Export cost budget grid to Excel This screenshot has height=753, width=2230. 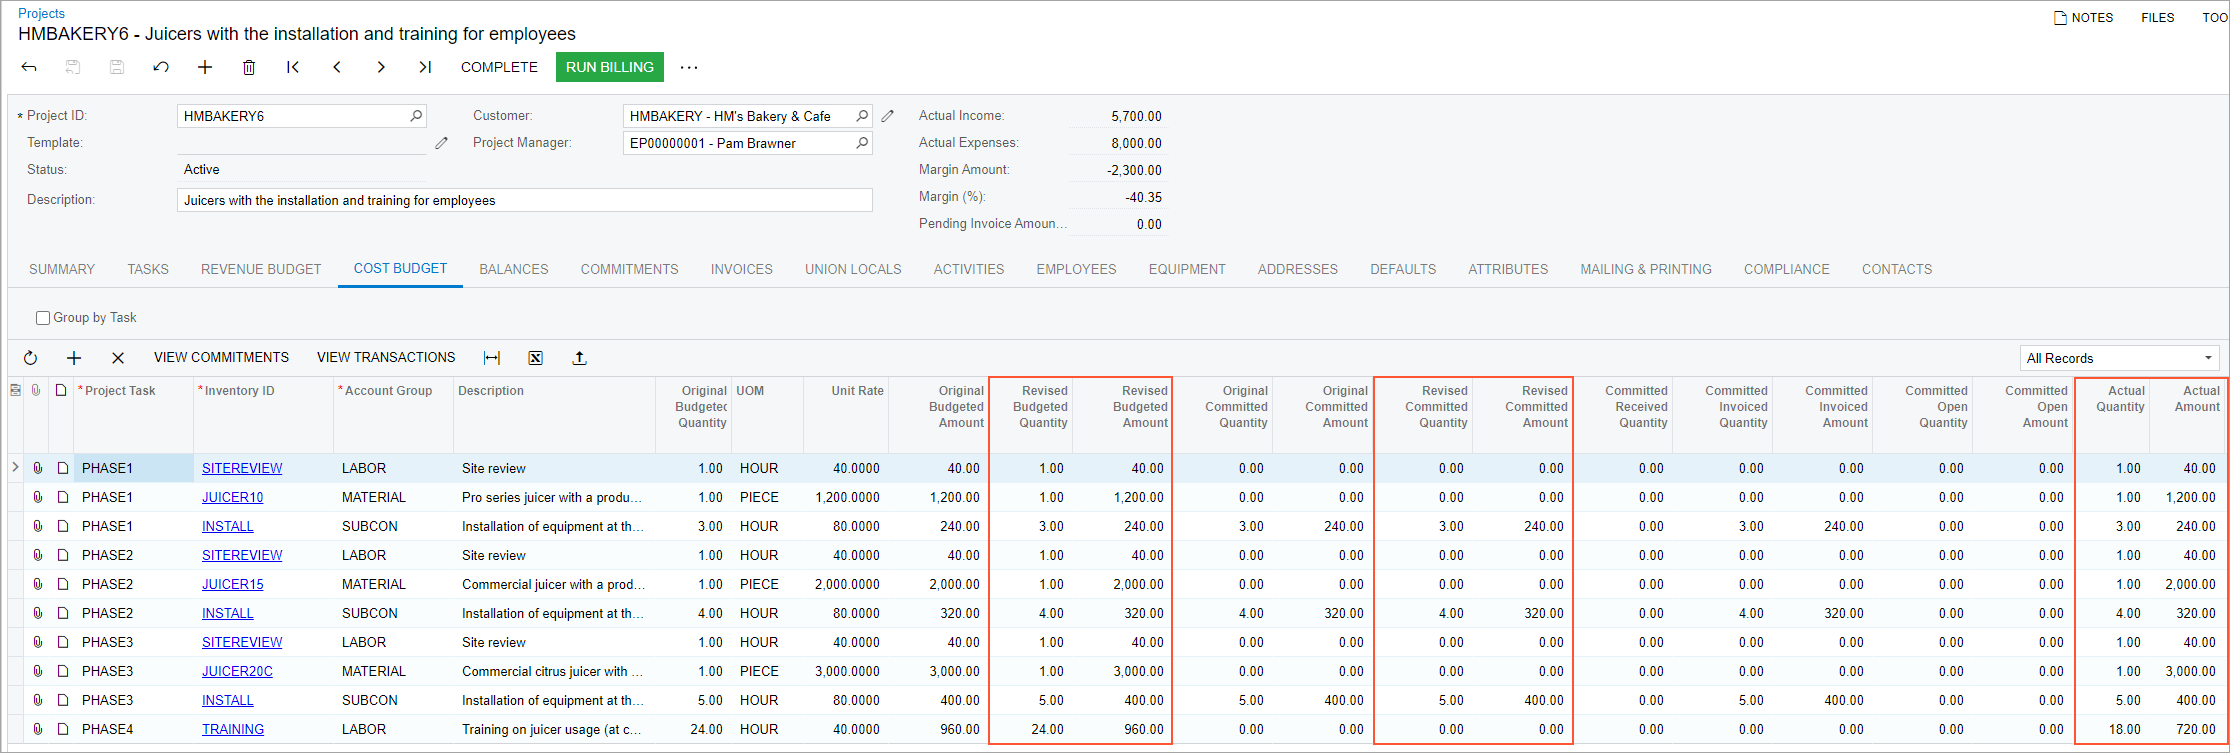click(536, 358)
